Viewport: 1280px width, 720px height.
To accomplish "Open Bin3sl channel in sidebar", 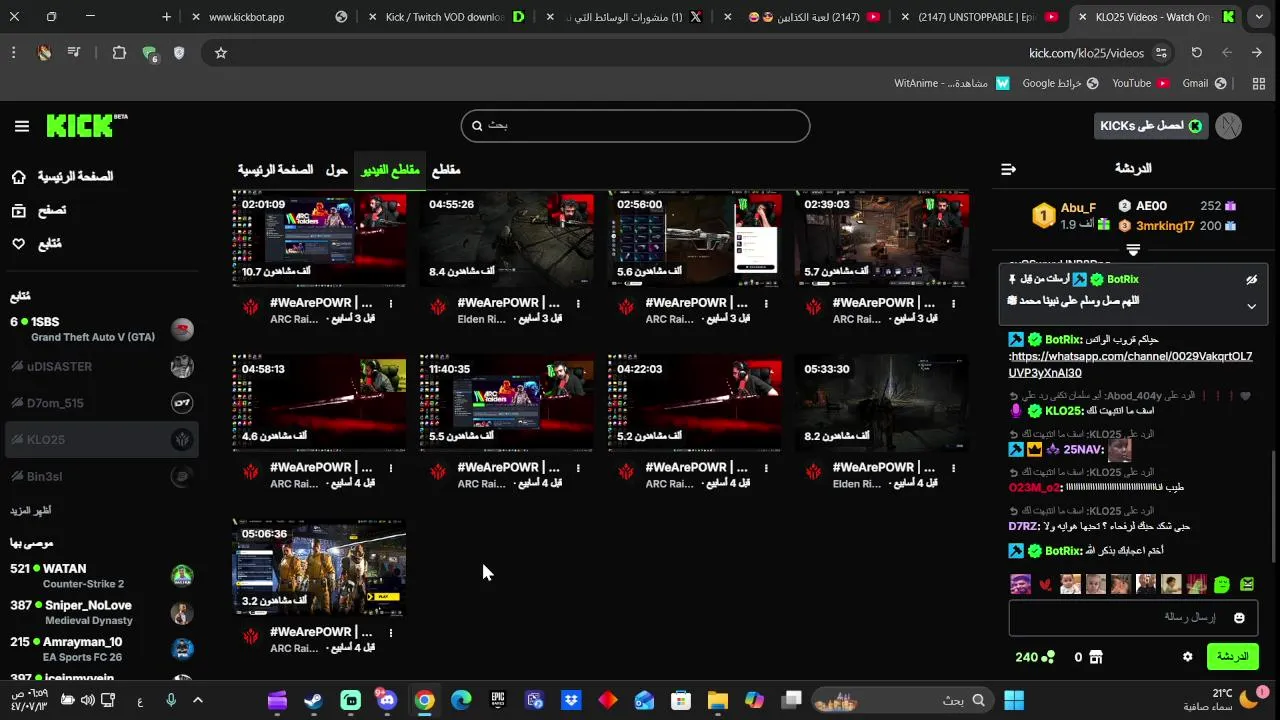I will click(x=100, y=477).
